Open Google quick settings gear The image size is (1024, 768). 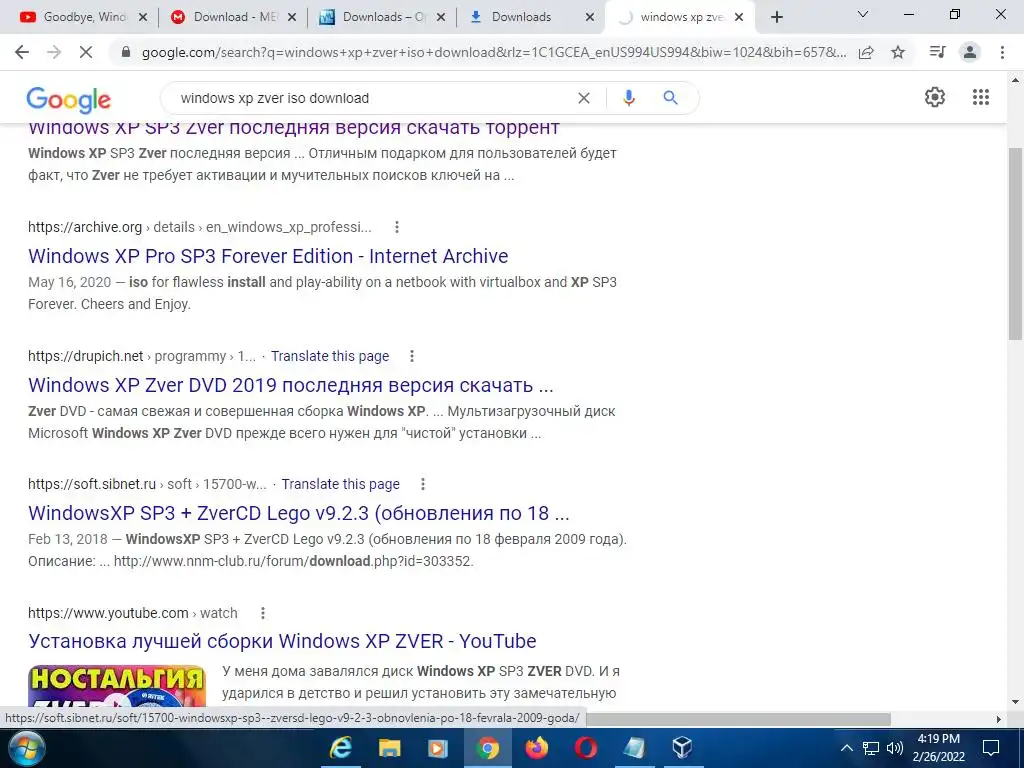coord(935,97)
